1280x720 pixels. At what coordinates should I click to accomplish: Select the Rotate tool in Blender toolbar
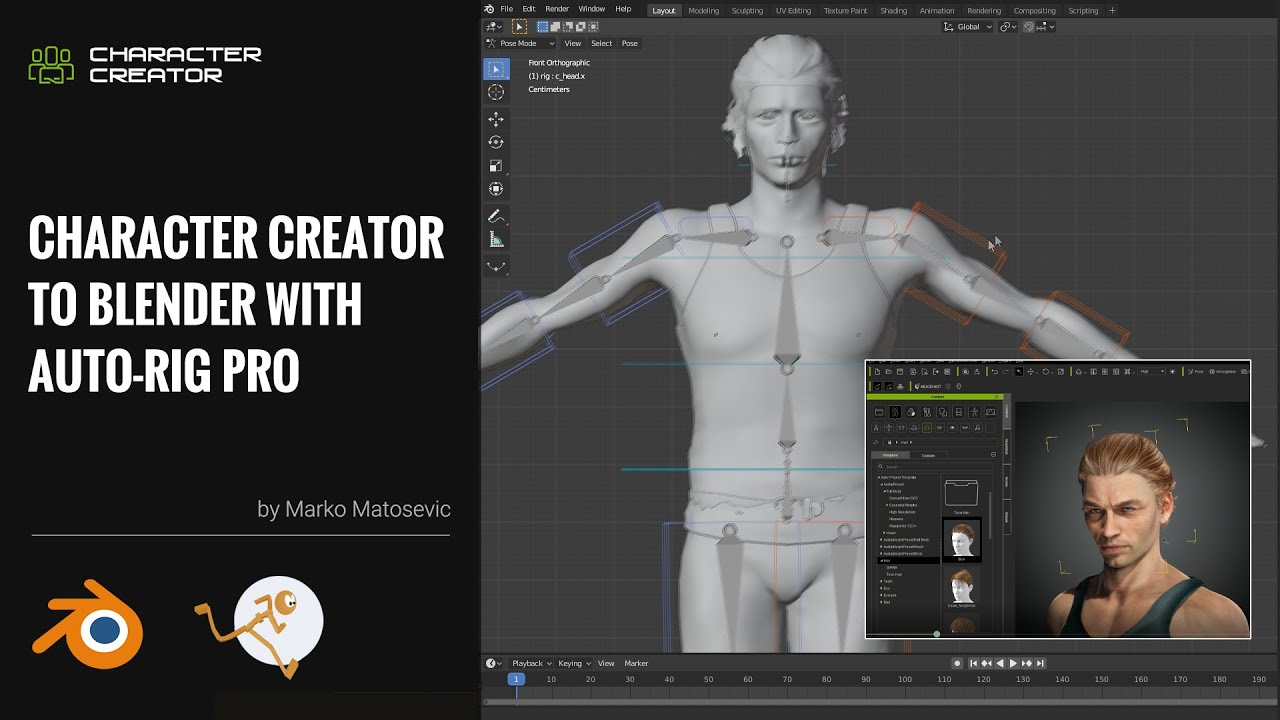[496, 142]
